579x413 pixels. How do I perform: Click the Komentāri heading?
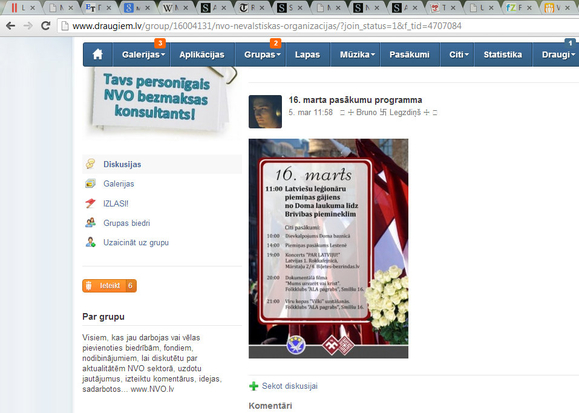pyautogui.click(x=270, y=406)
